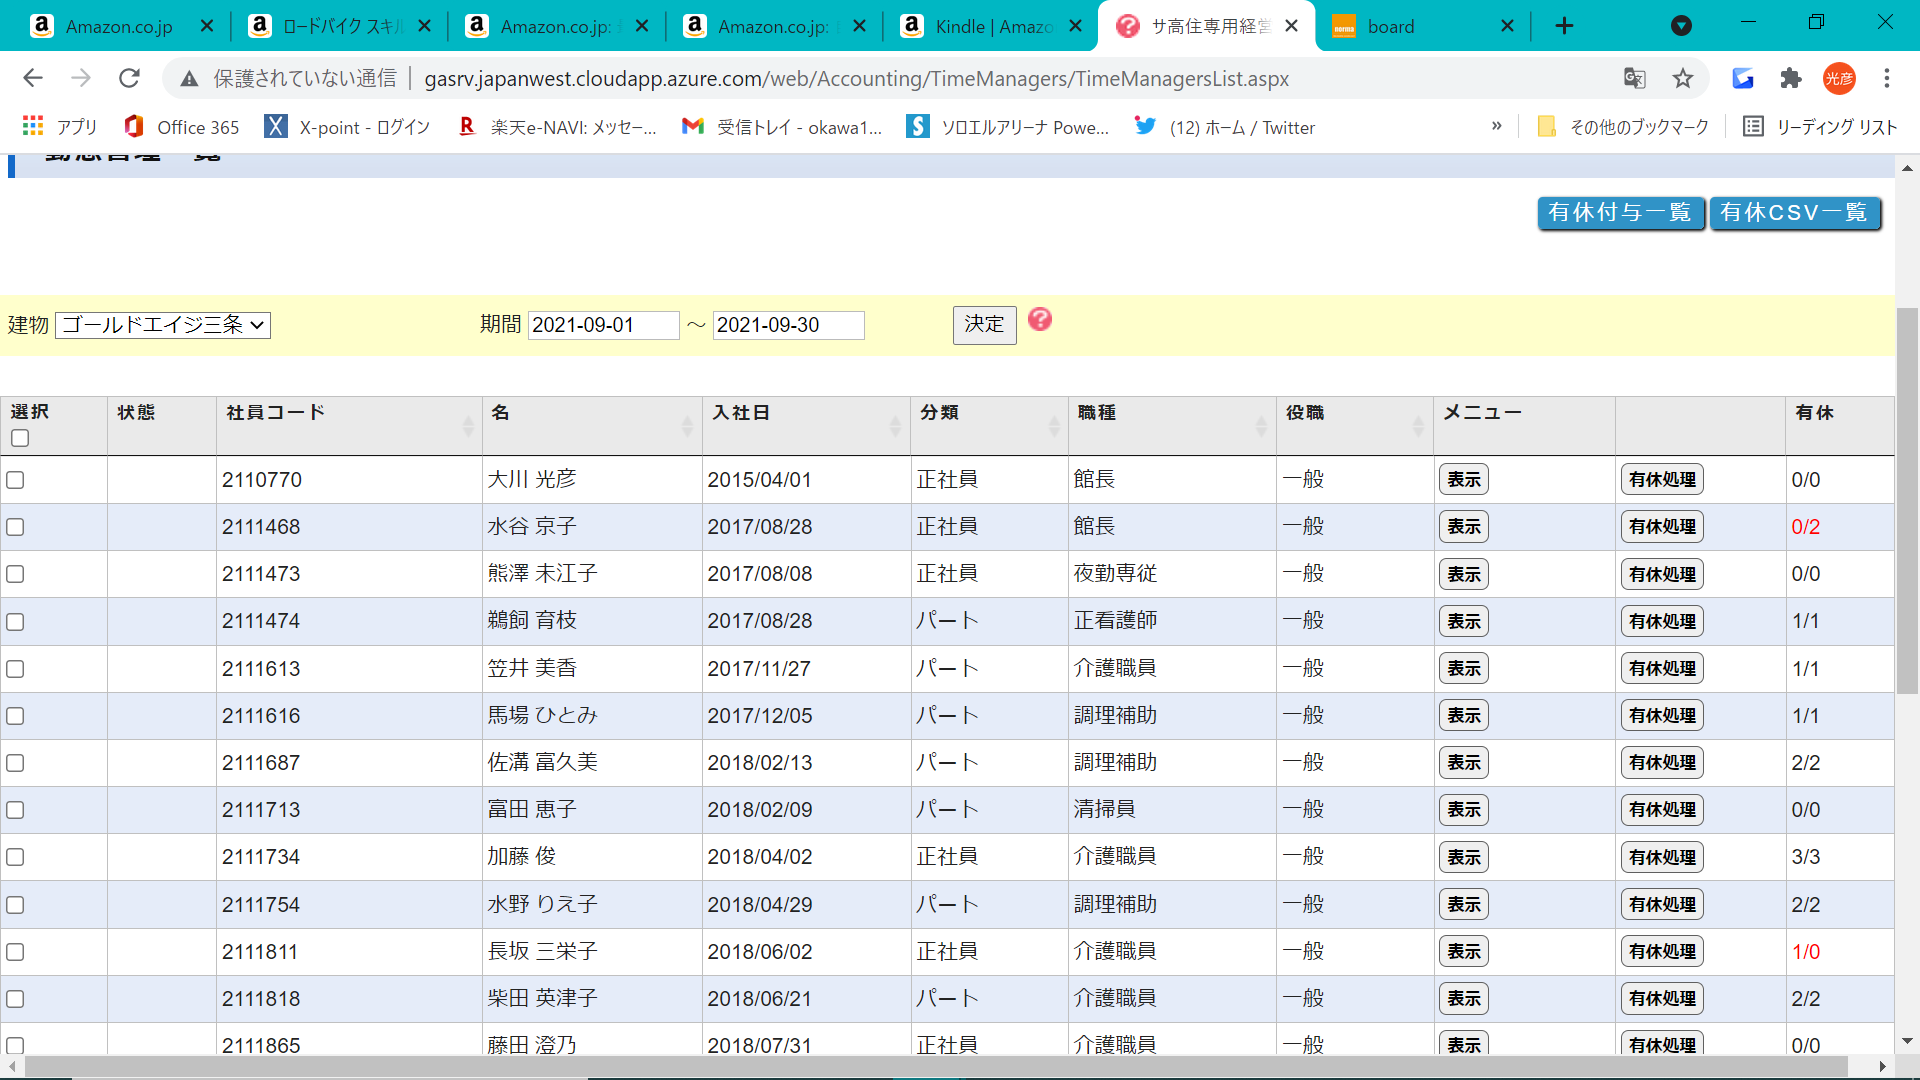Bookmark this page with the star icon
This screenshot has width=1920, height=1080.
coord(1683,78)
